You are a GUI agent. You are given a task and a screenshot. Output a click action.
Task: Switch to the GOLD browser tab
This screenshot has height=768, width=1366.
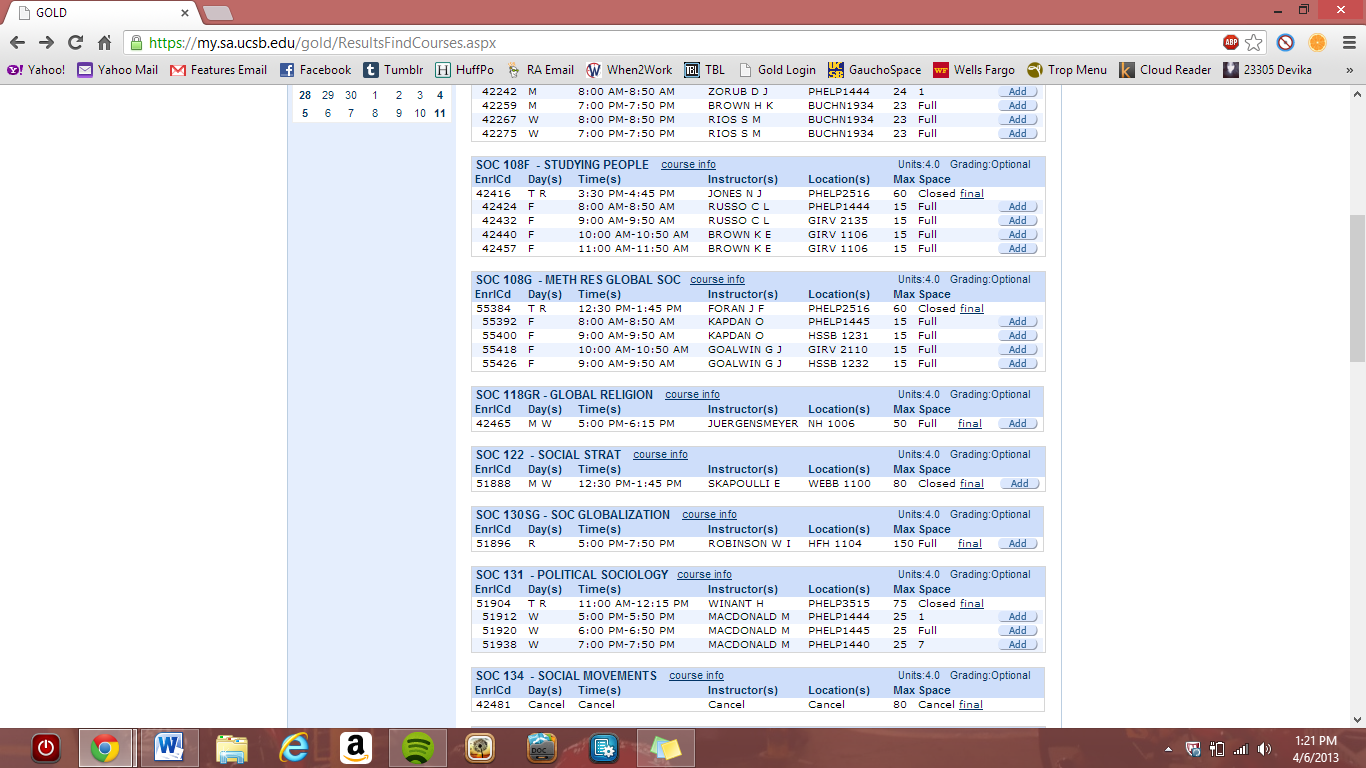click(100, 13)
